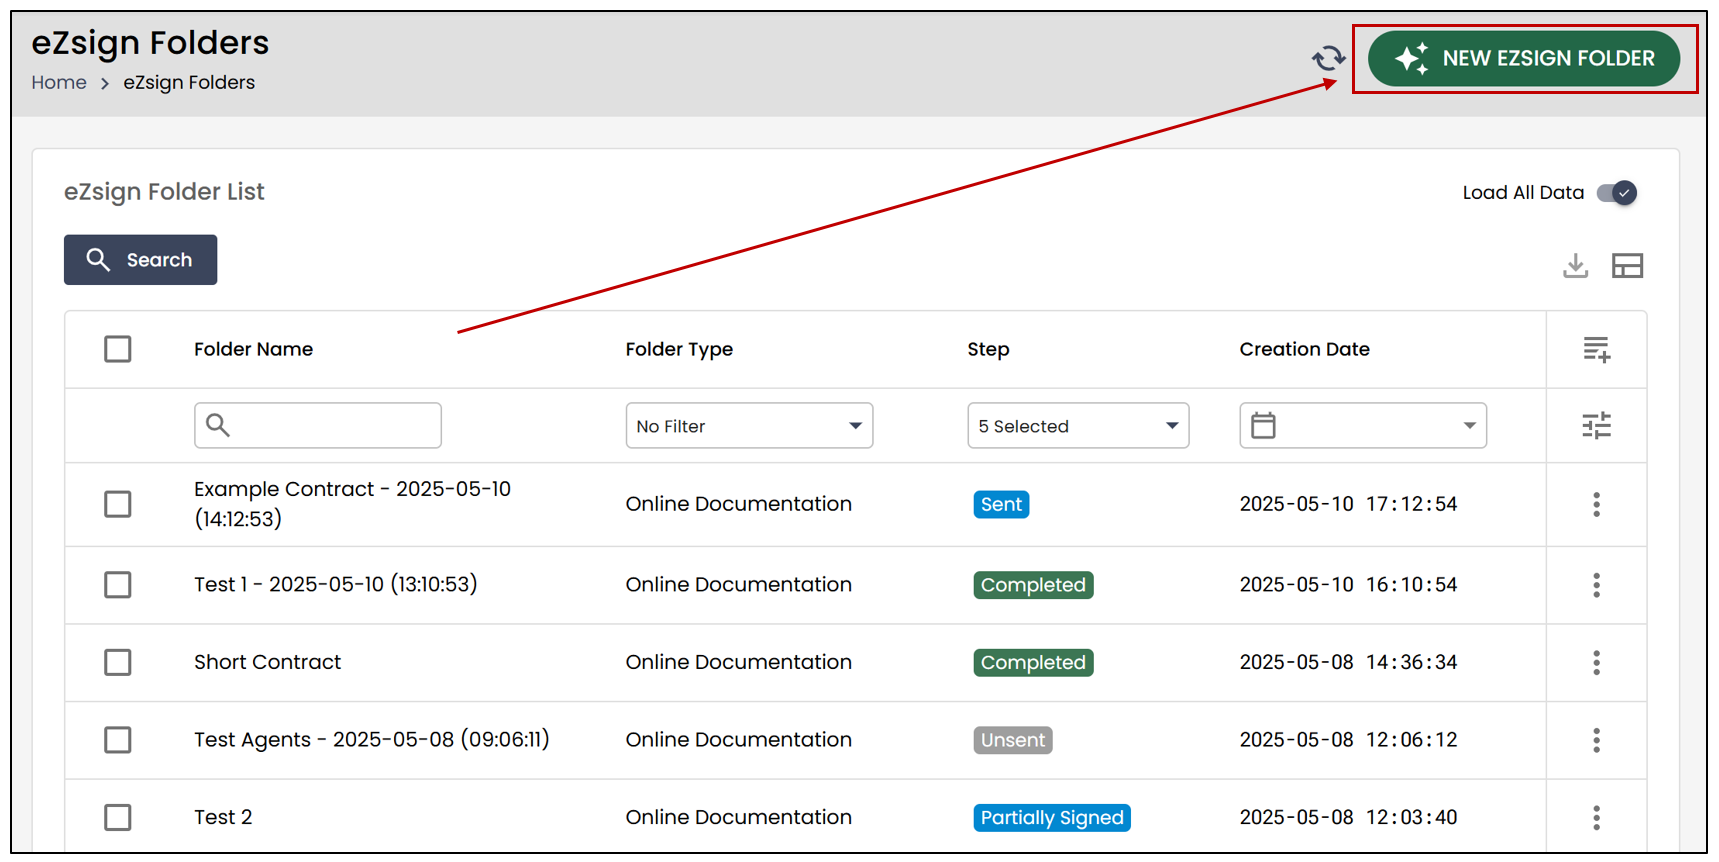Image resolution: width=1719 pixels, height=862 pixels.
Task: Tick the checkbox for Test Agents folder
Action: 118,740
